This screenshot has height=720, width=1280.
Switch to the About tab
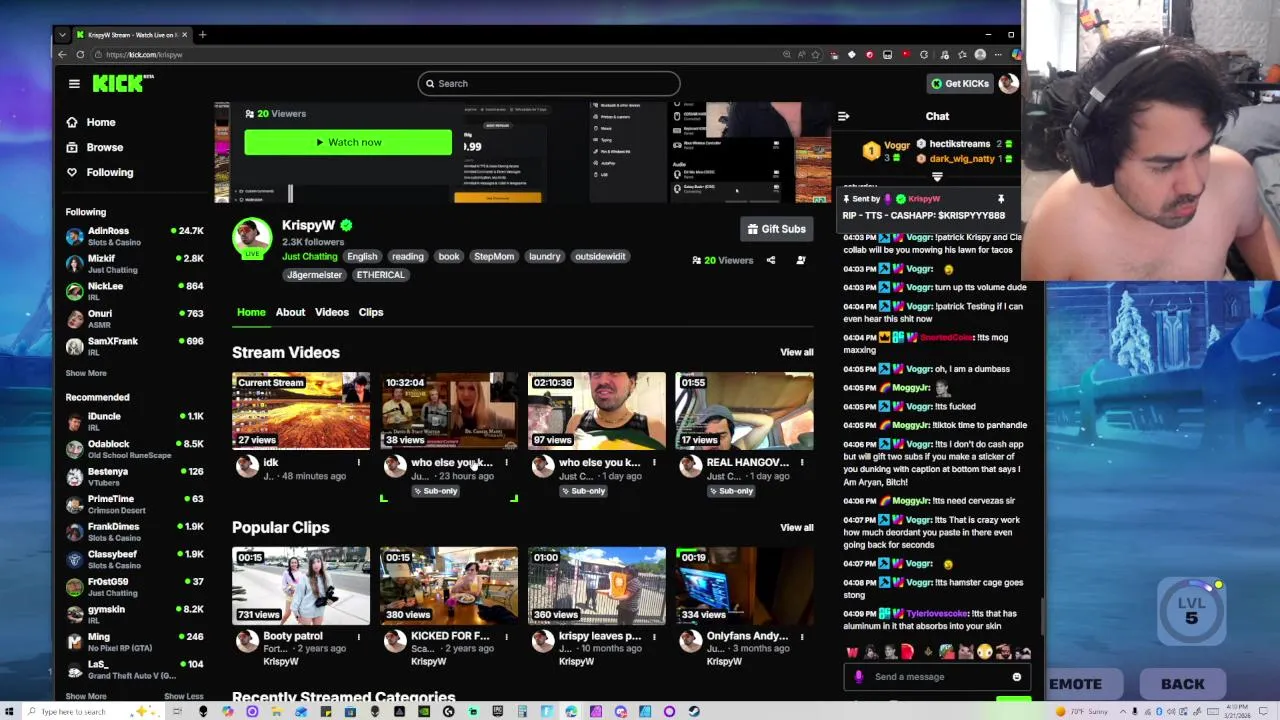click(290, 312)
